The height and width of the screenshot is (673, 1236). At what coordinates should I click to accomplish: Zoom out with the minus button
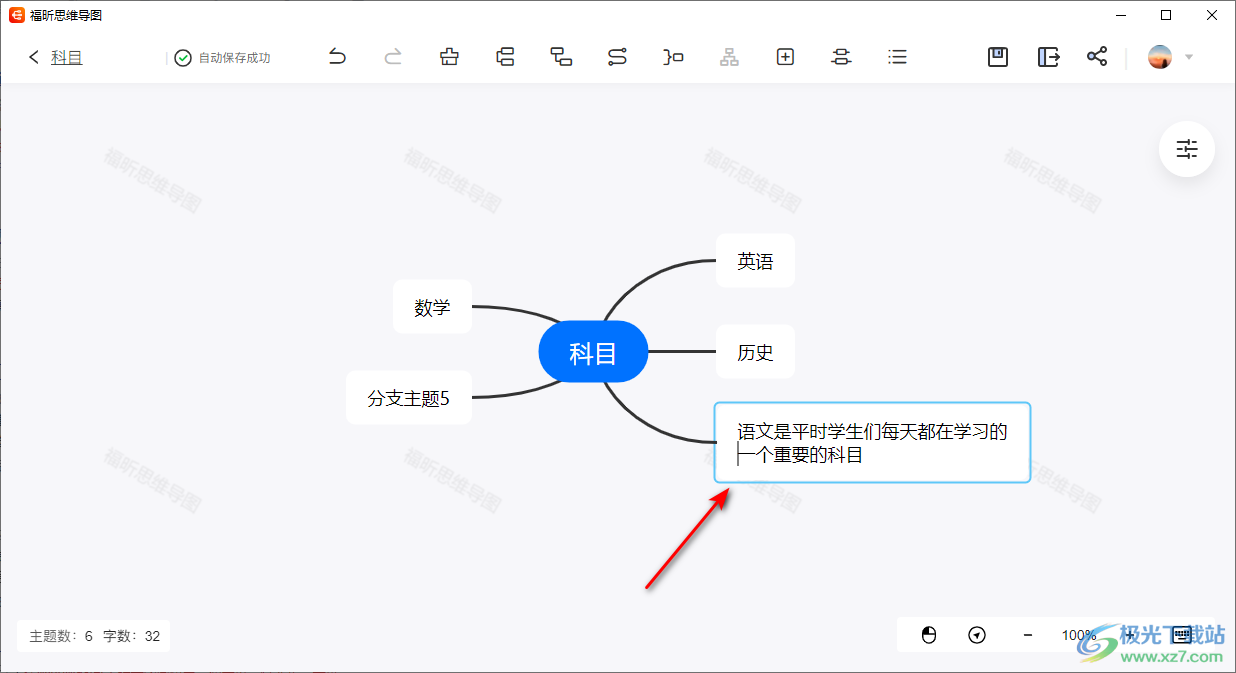pos(1028,635)
